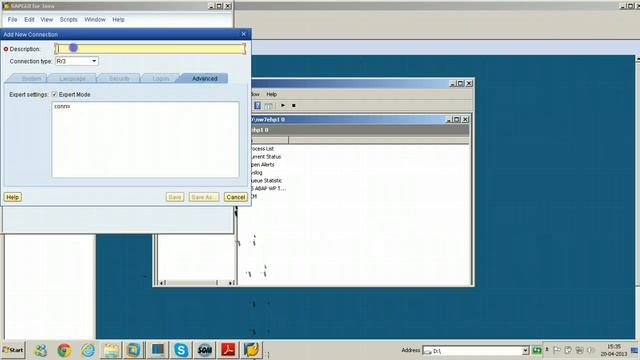Close the Add New Connection dialog

[x=244, y=34]
